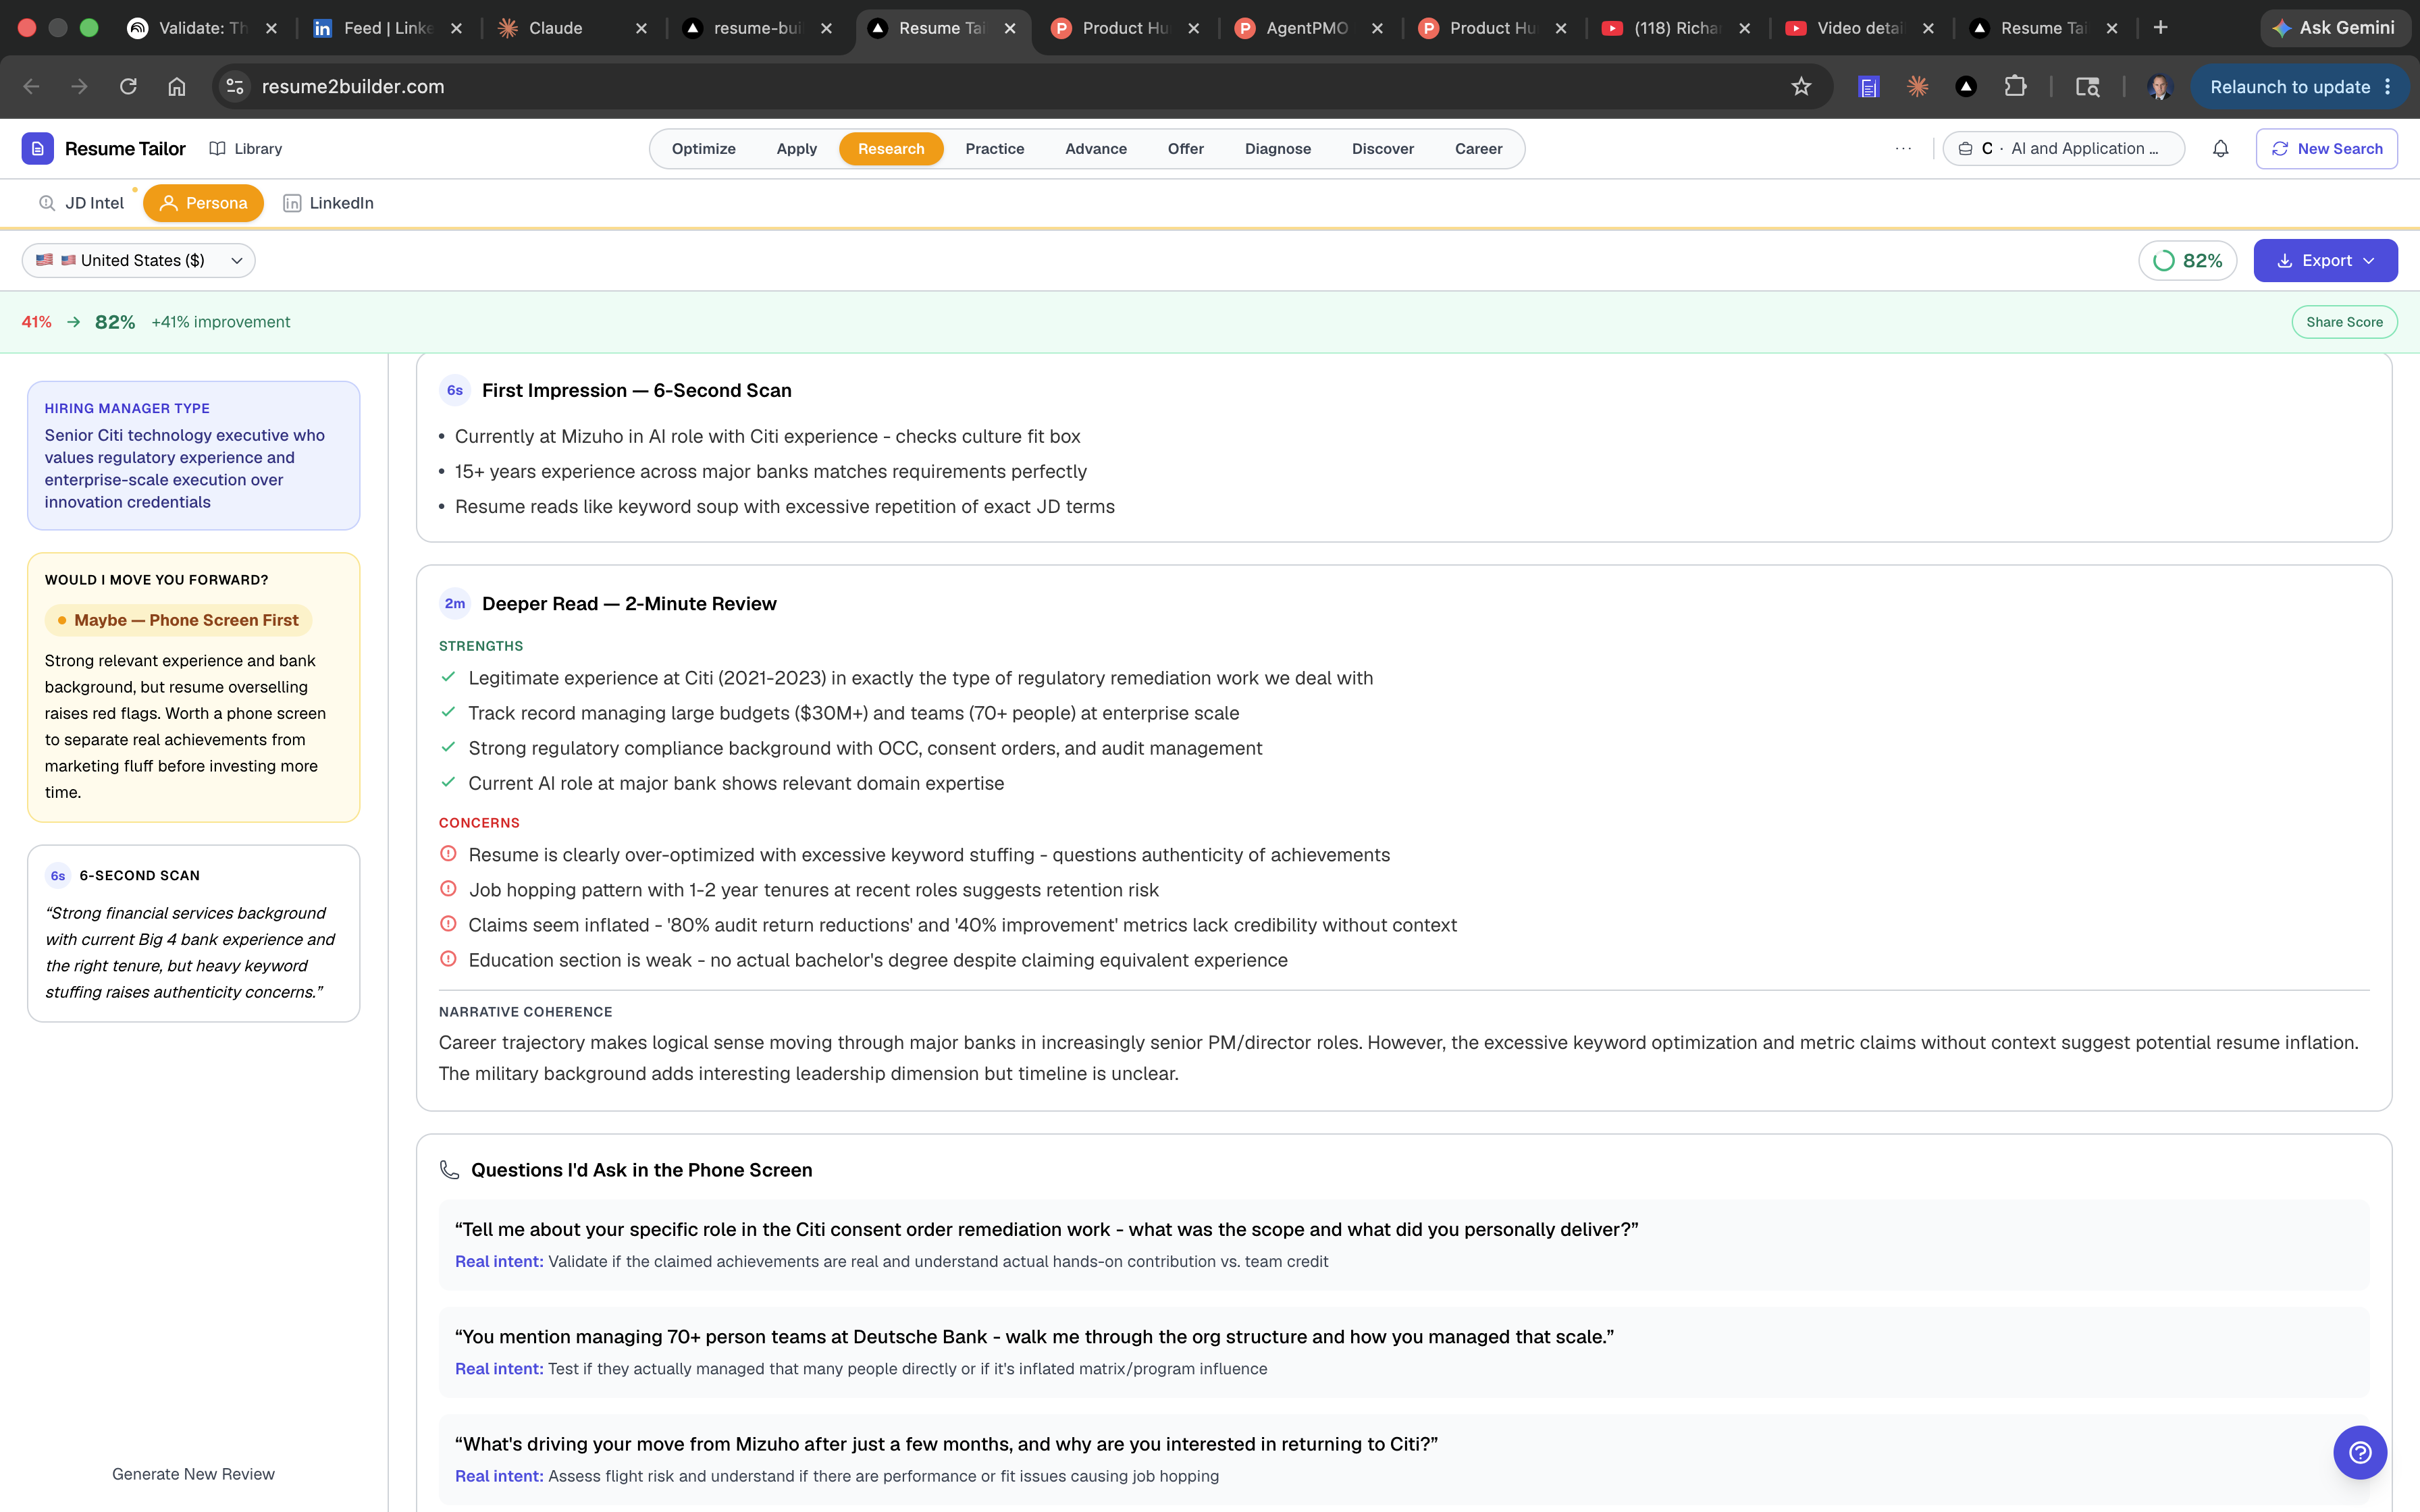Close the Claude browser tab
This screenshot has height=1512, width=2420.
coord(641,28)
